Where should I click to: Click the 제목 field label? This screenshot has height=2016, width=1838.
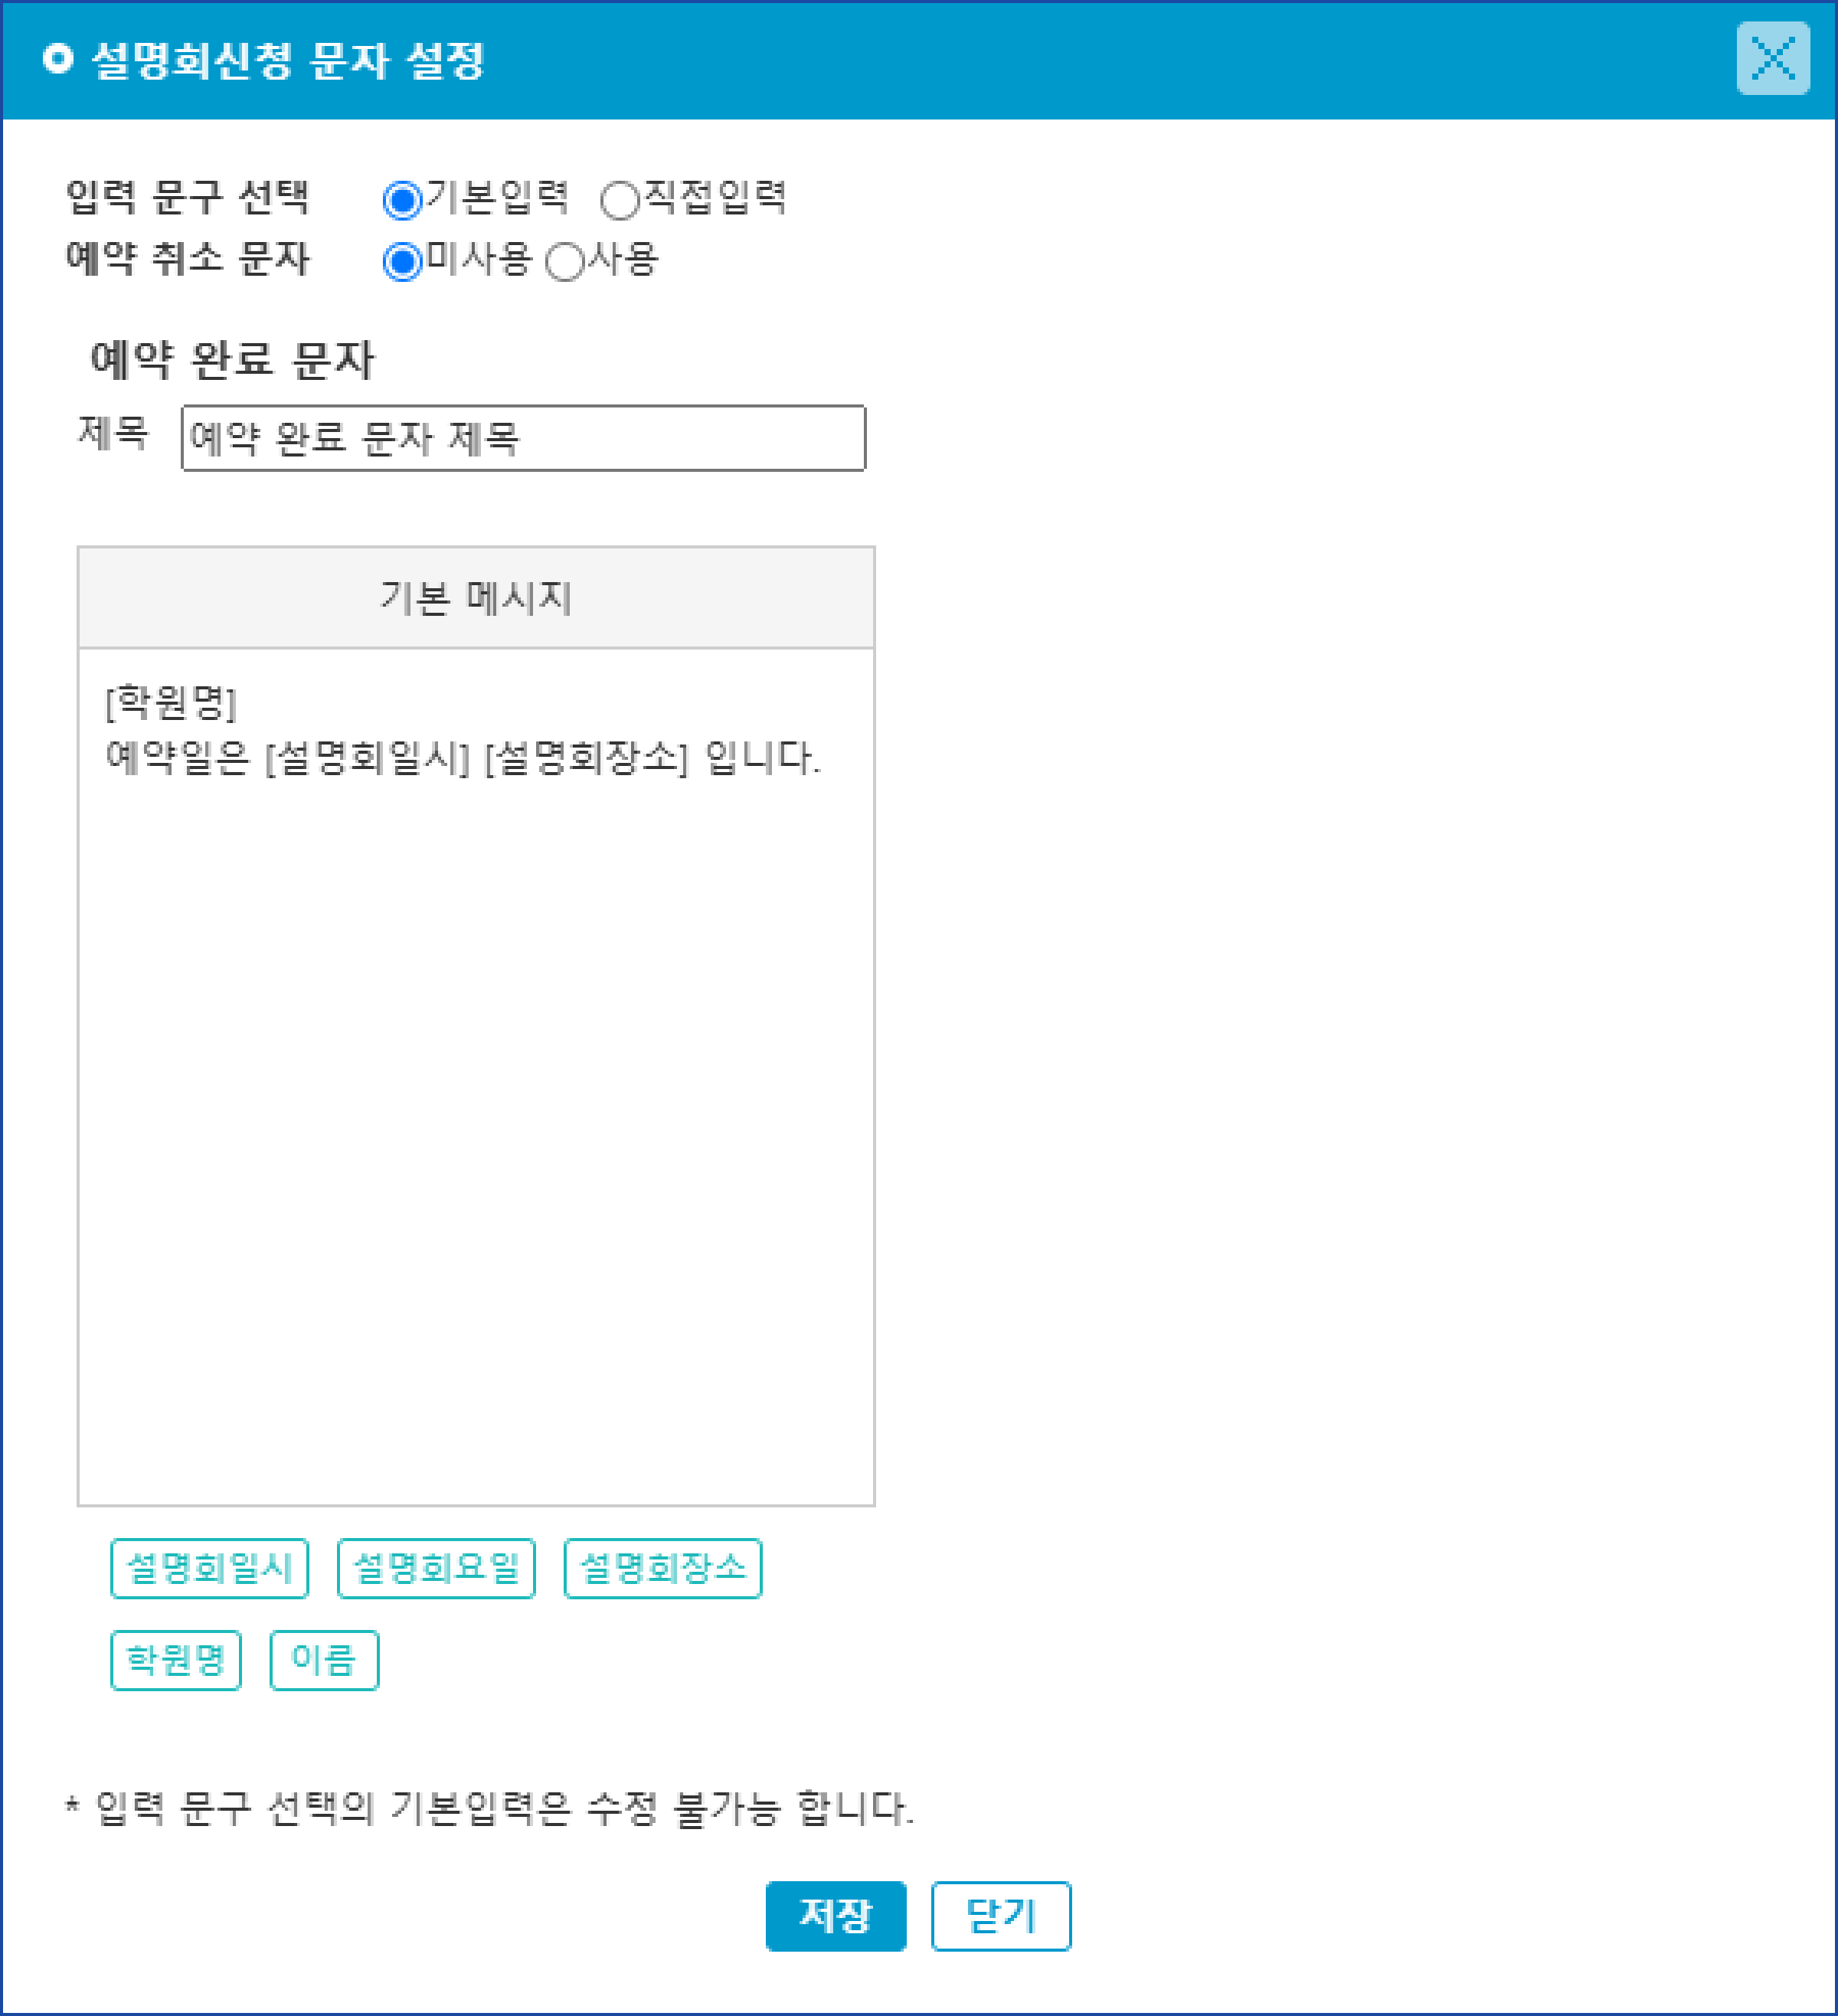(113, 433)
